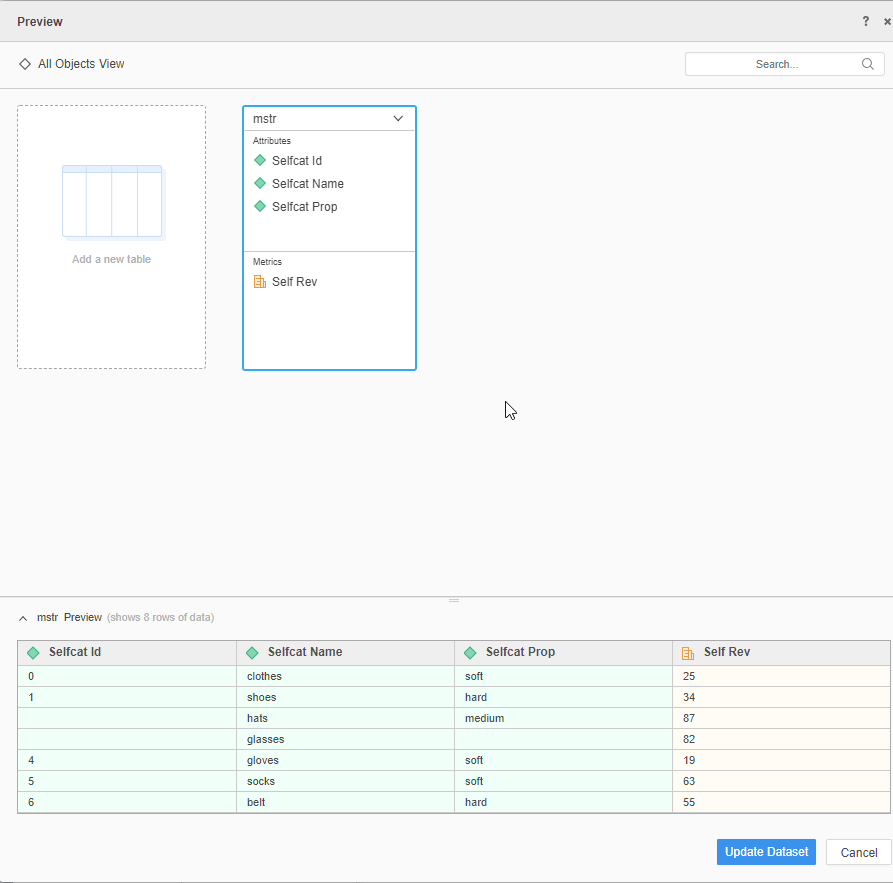Image resolution: width=893 pixels, height=883 pixels.
Task: Click the 'gloves' cell
Action: pyautogui.click(x=346, y=761)
